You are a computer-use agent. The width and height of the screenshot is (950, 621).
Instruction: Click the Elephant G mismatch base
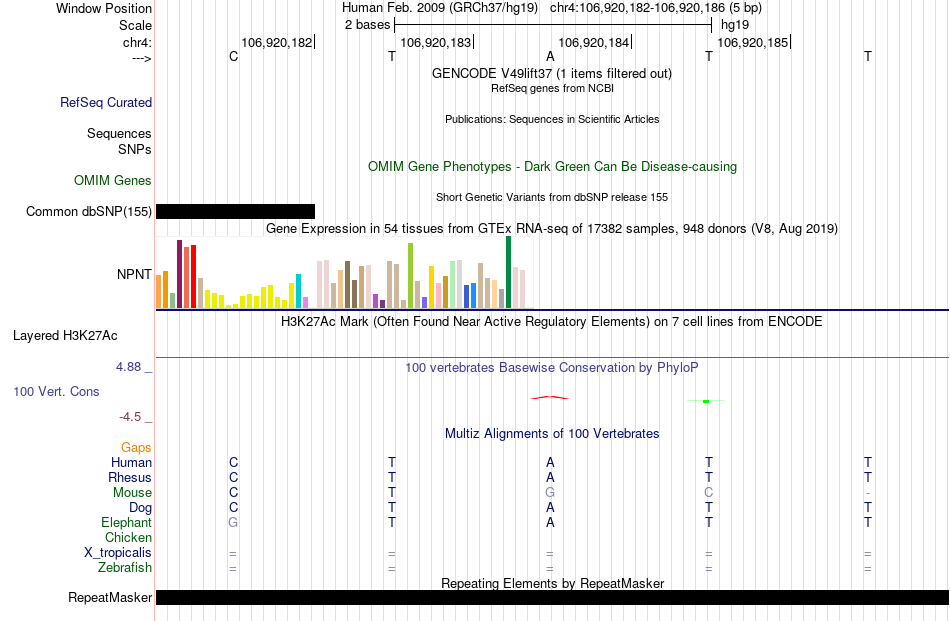click(233, 522)
